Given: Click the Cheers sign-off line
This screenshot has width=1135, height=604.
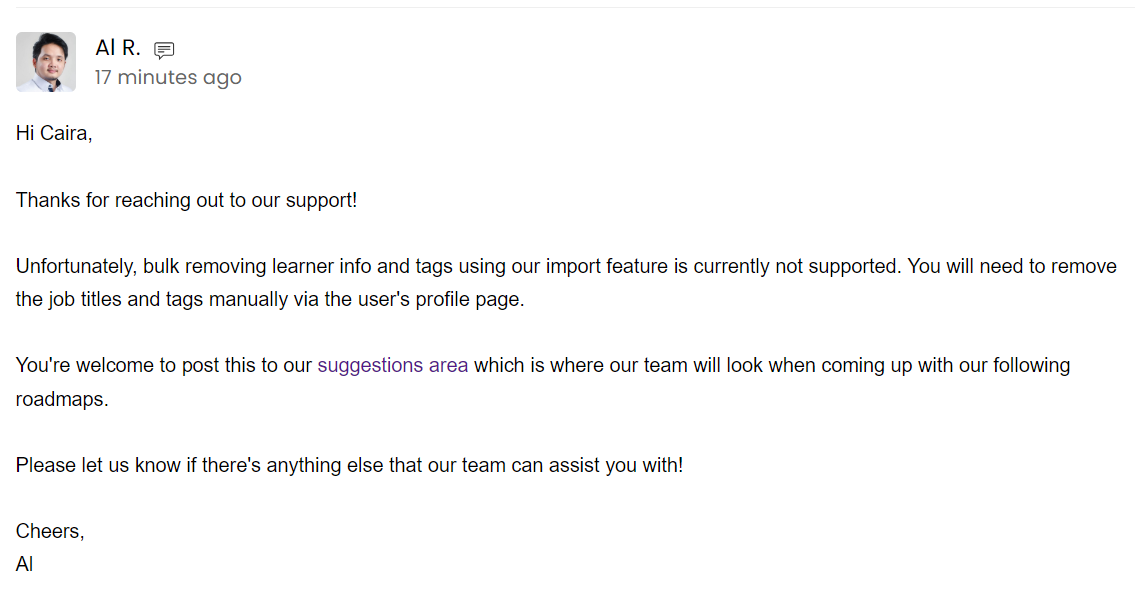Looking at the screenshot, I should click(x=50, y=532).
